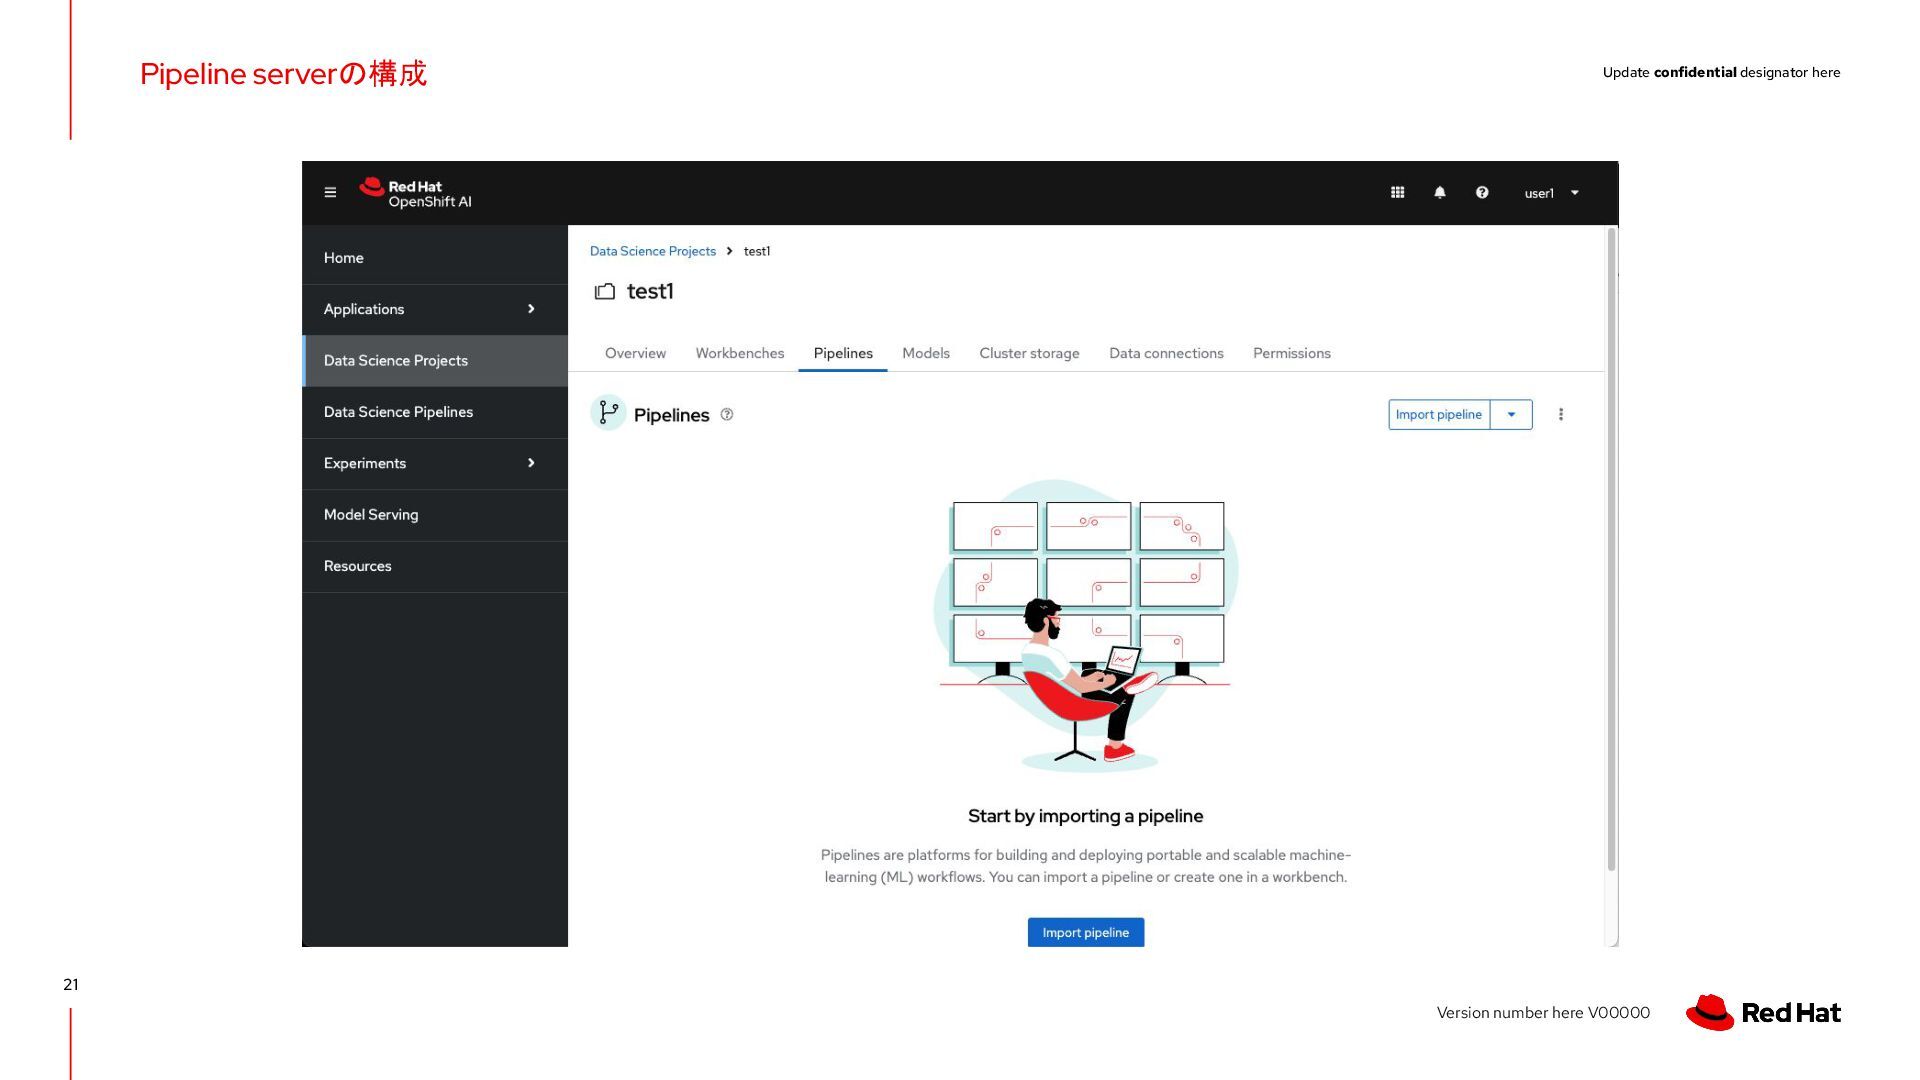The height and width of the screenshot is (1080, 1920).
Task: Click the Red Hat logo in slide footer
Action: 1763,1012
